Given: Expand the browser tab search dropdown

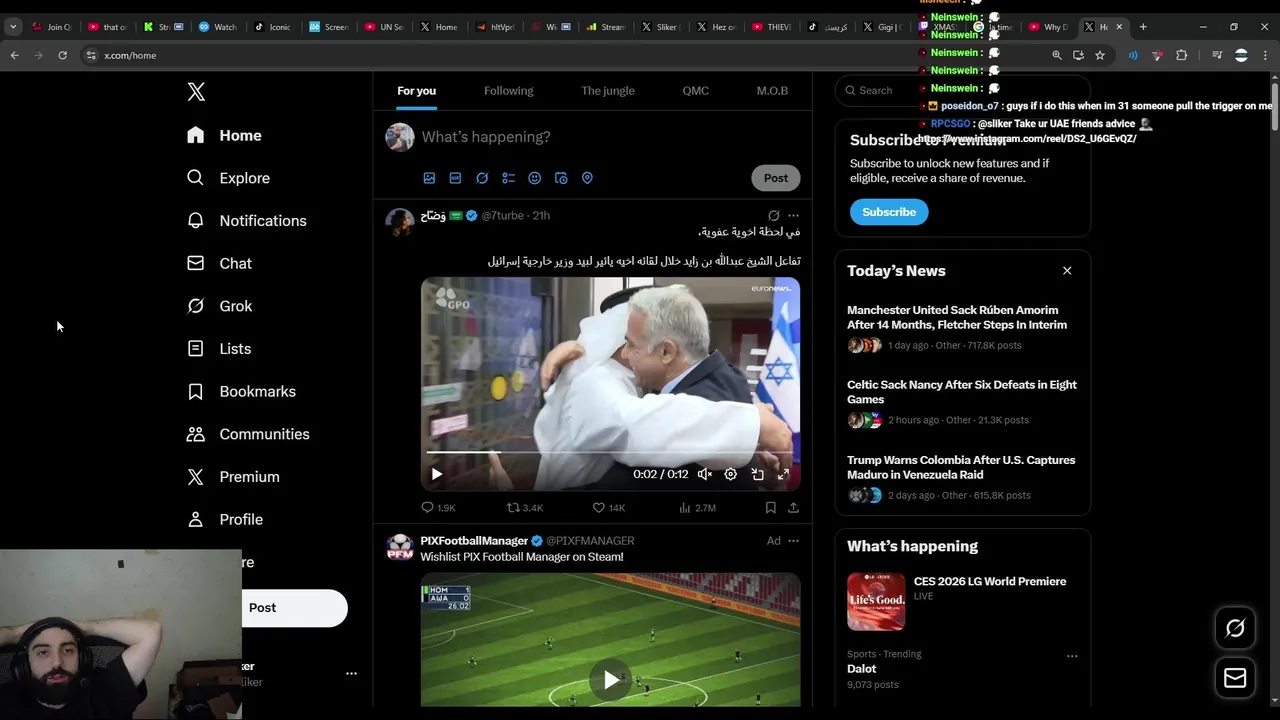Looking at the screenshot, I should tap(13, 27).
